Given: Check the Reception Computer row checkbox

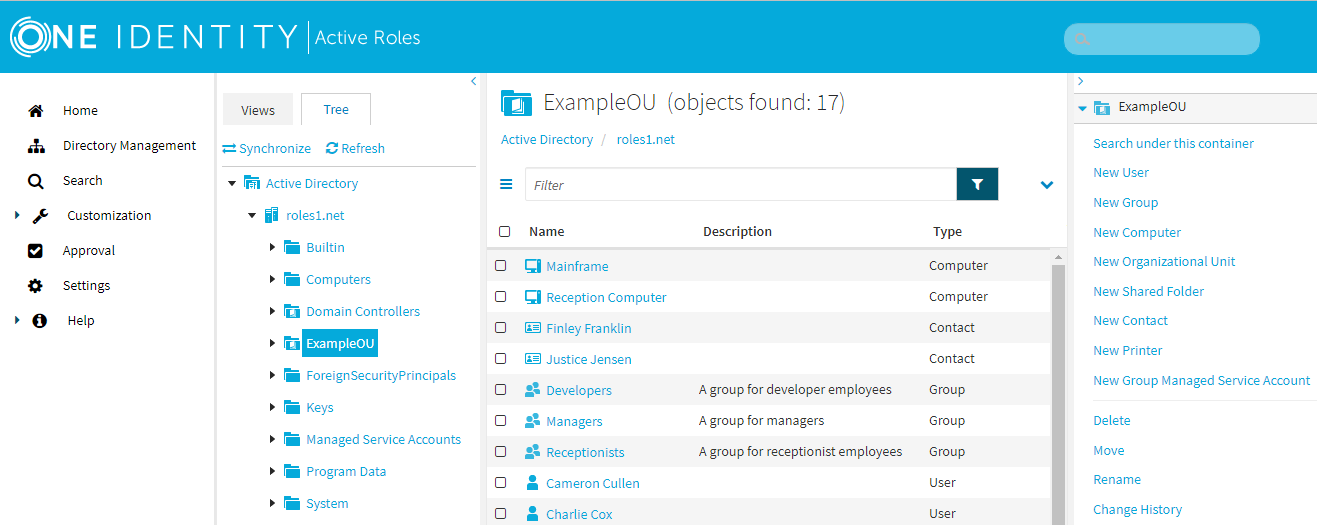Looking at the screenshot, I should click(x=501, y=297).
